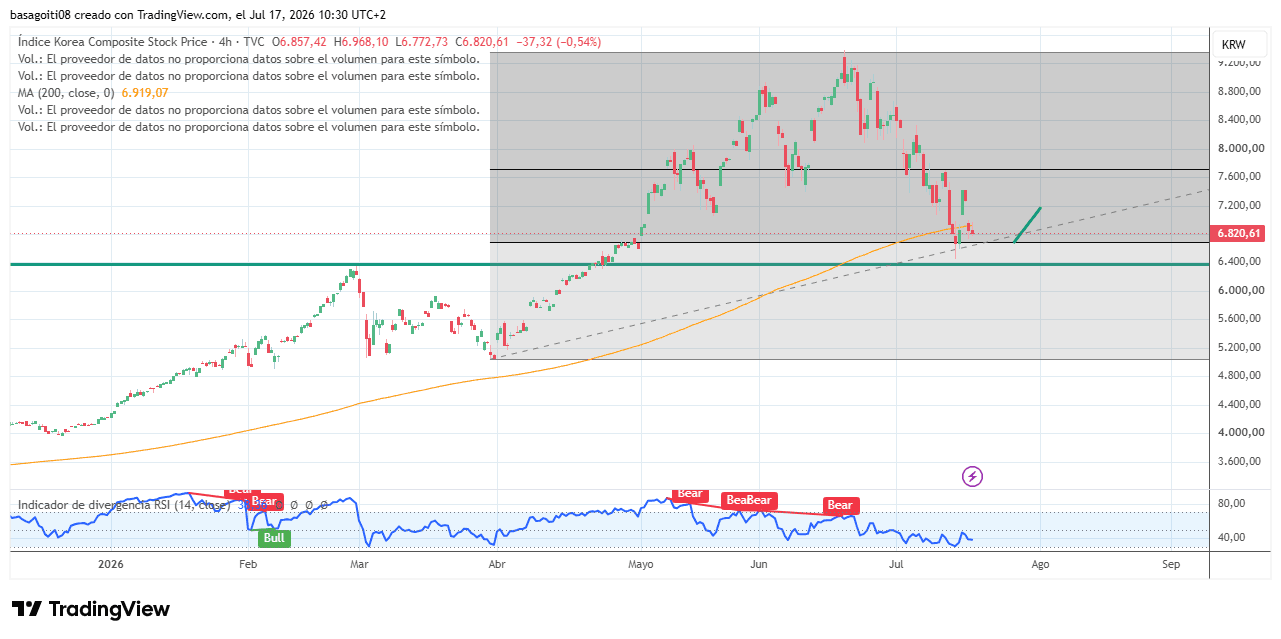Click the change value −37,32 (−0,54%)
This screenshot has width=1281, height=639.
[x=559, y=42]
